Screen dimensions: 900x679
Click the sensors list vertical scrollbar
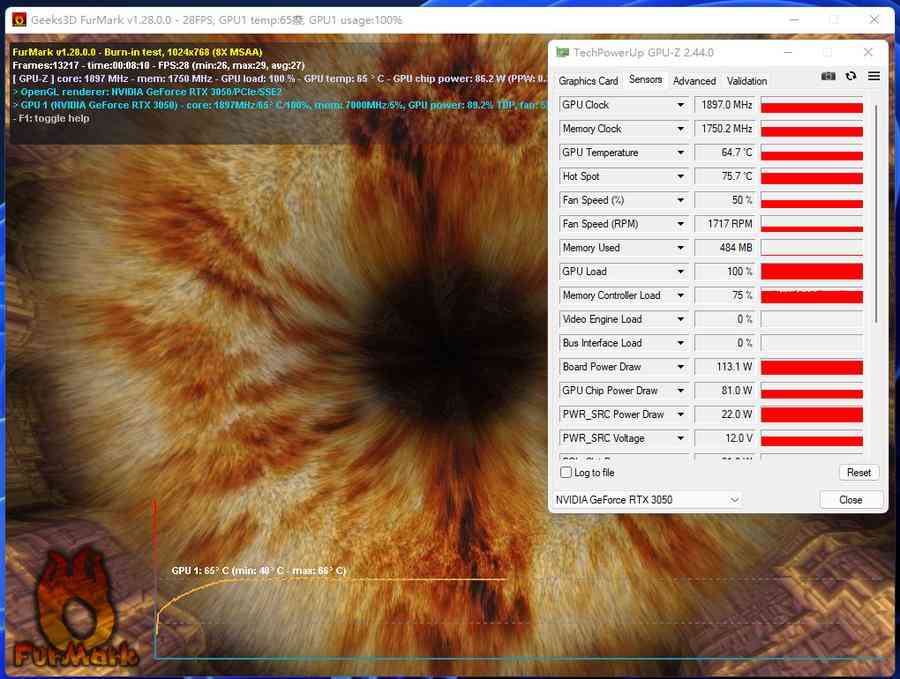coord(876,210)
